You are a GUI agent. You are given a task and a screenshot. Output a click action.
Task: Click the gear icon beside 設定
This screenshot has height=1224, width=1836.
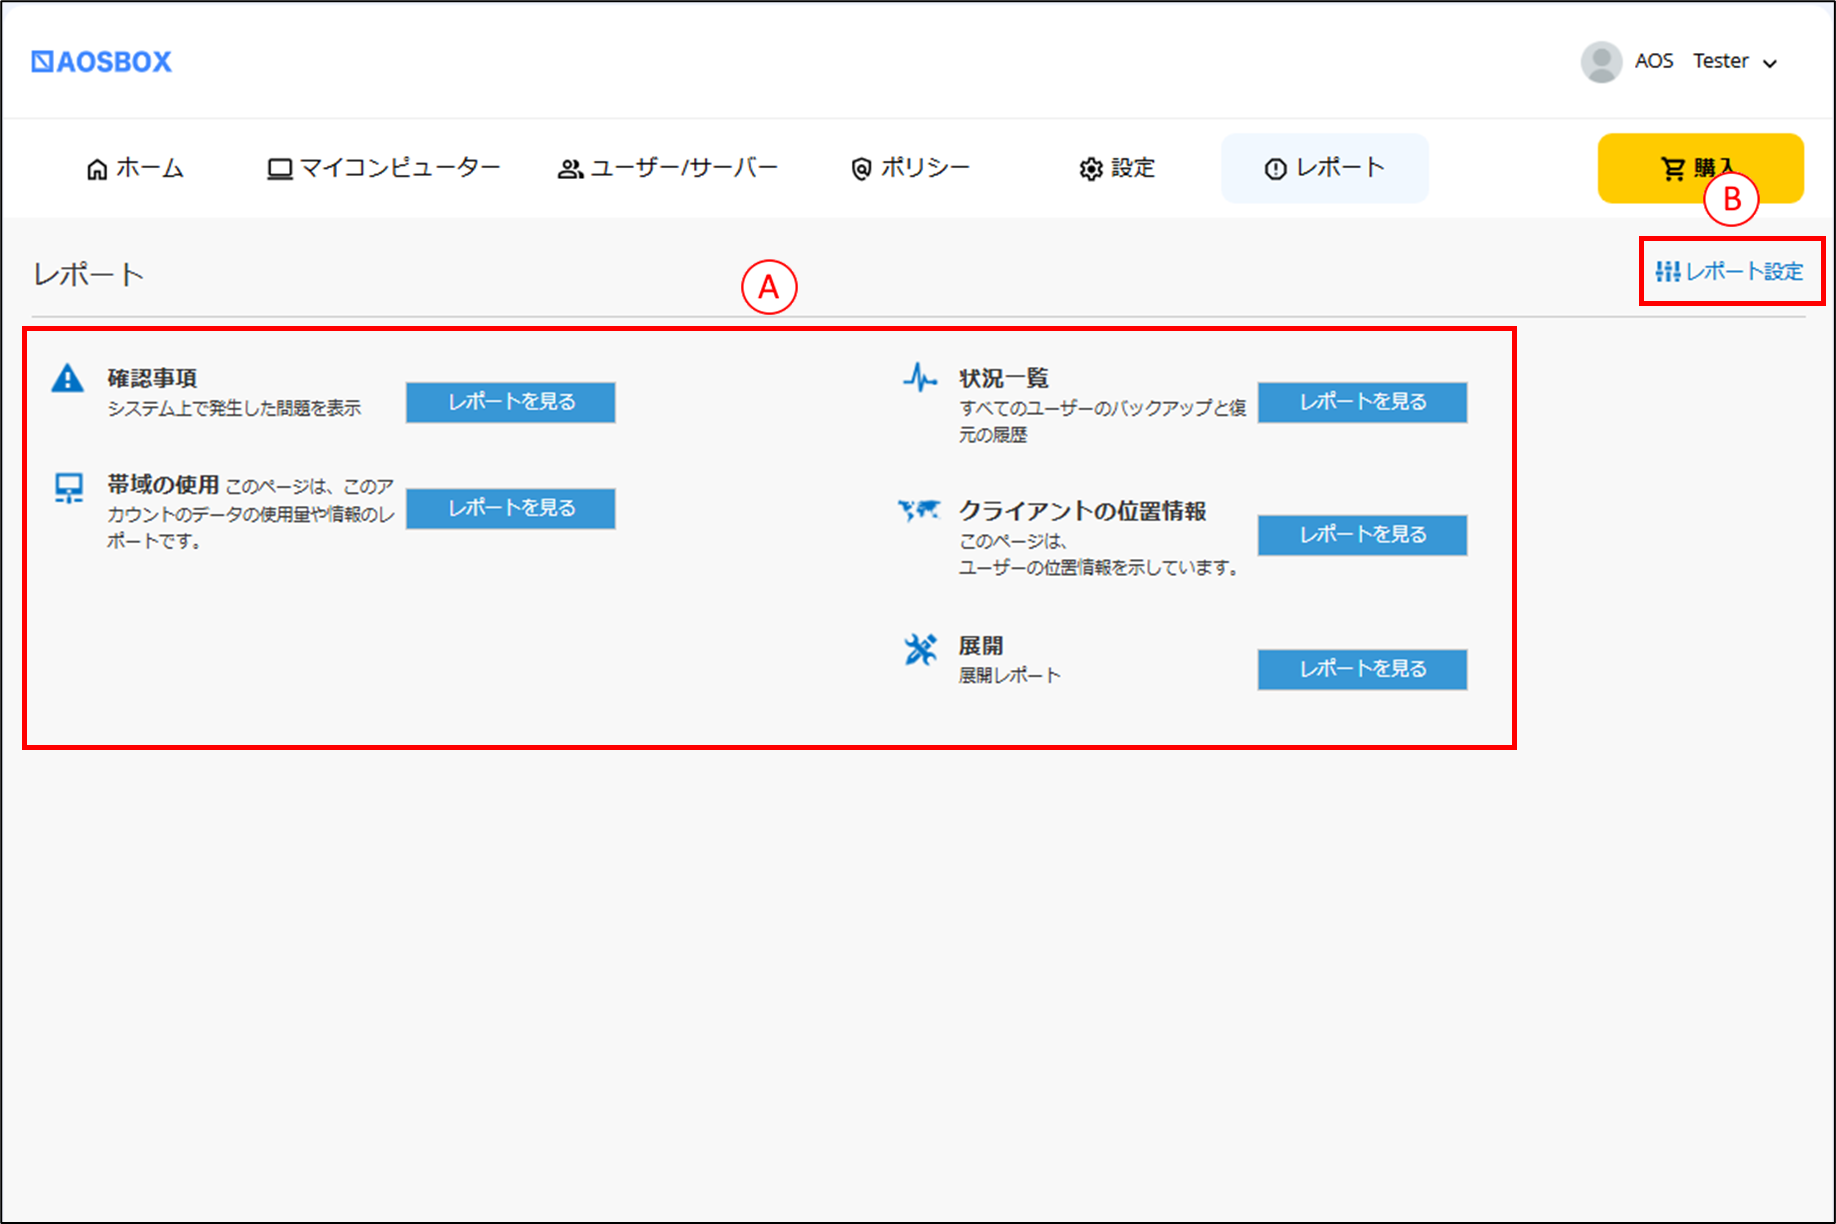point(1091,169)
